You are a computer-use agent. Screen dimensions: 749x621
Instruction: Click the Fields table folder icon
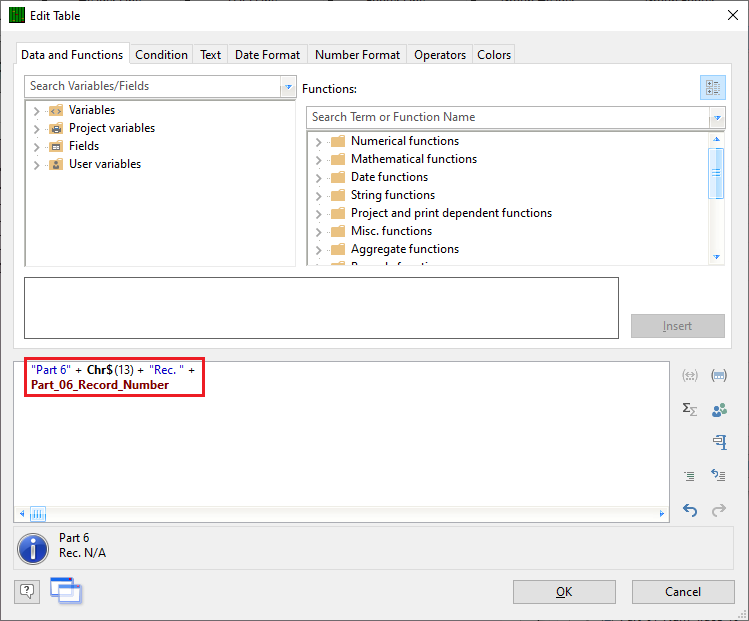click(56, 147)
